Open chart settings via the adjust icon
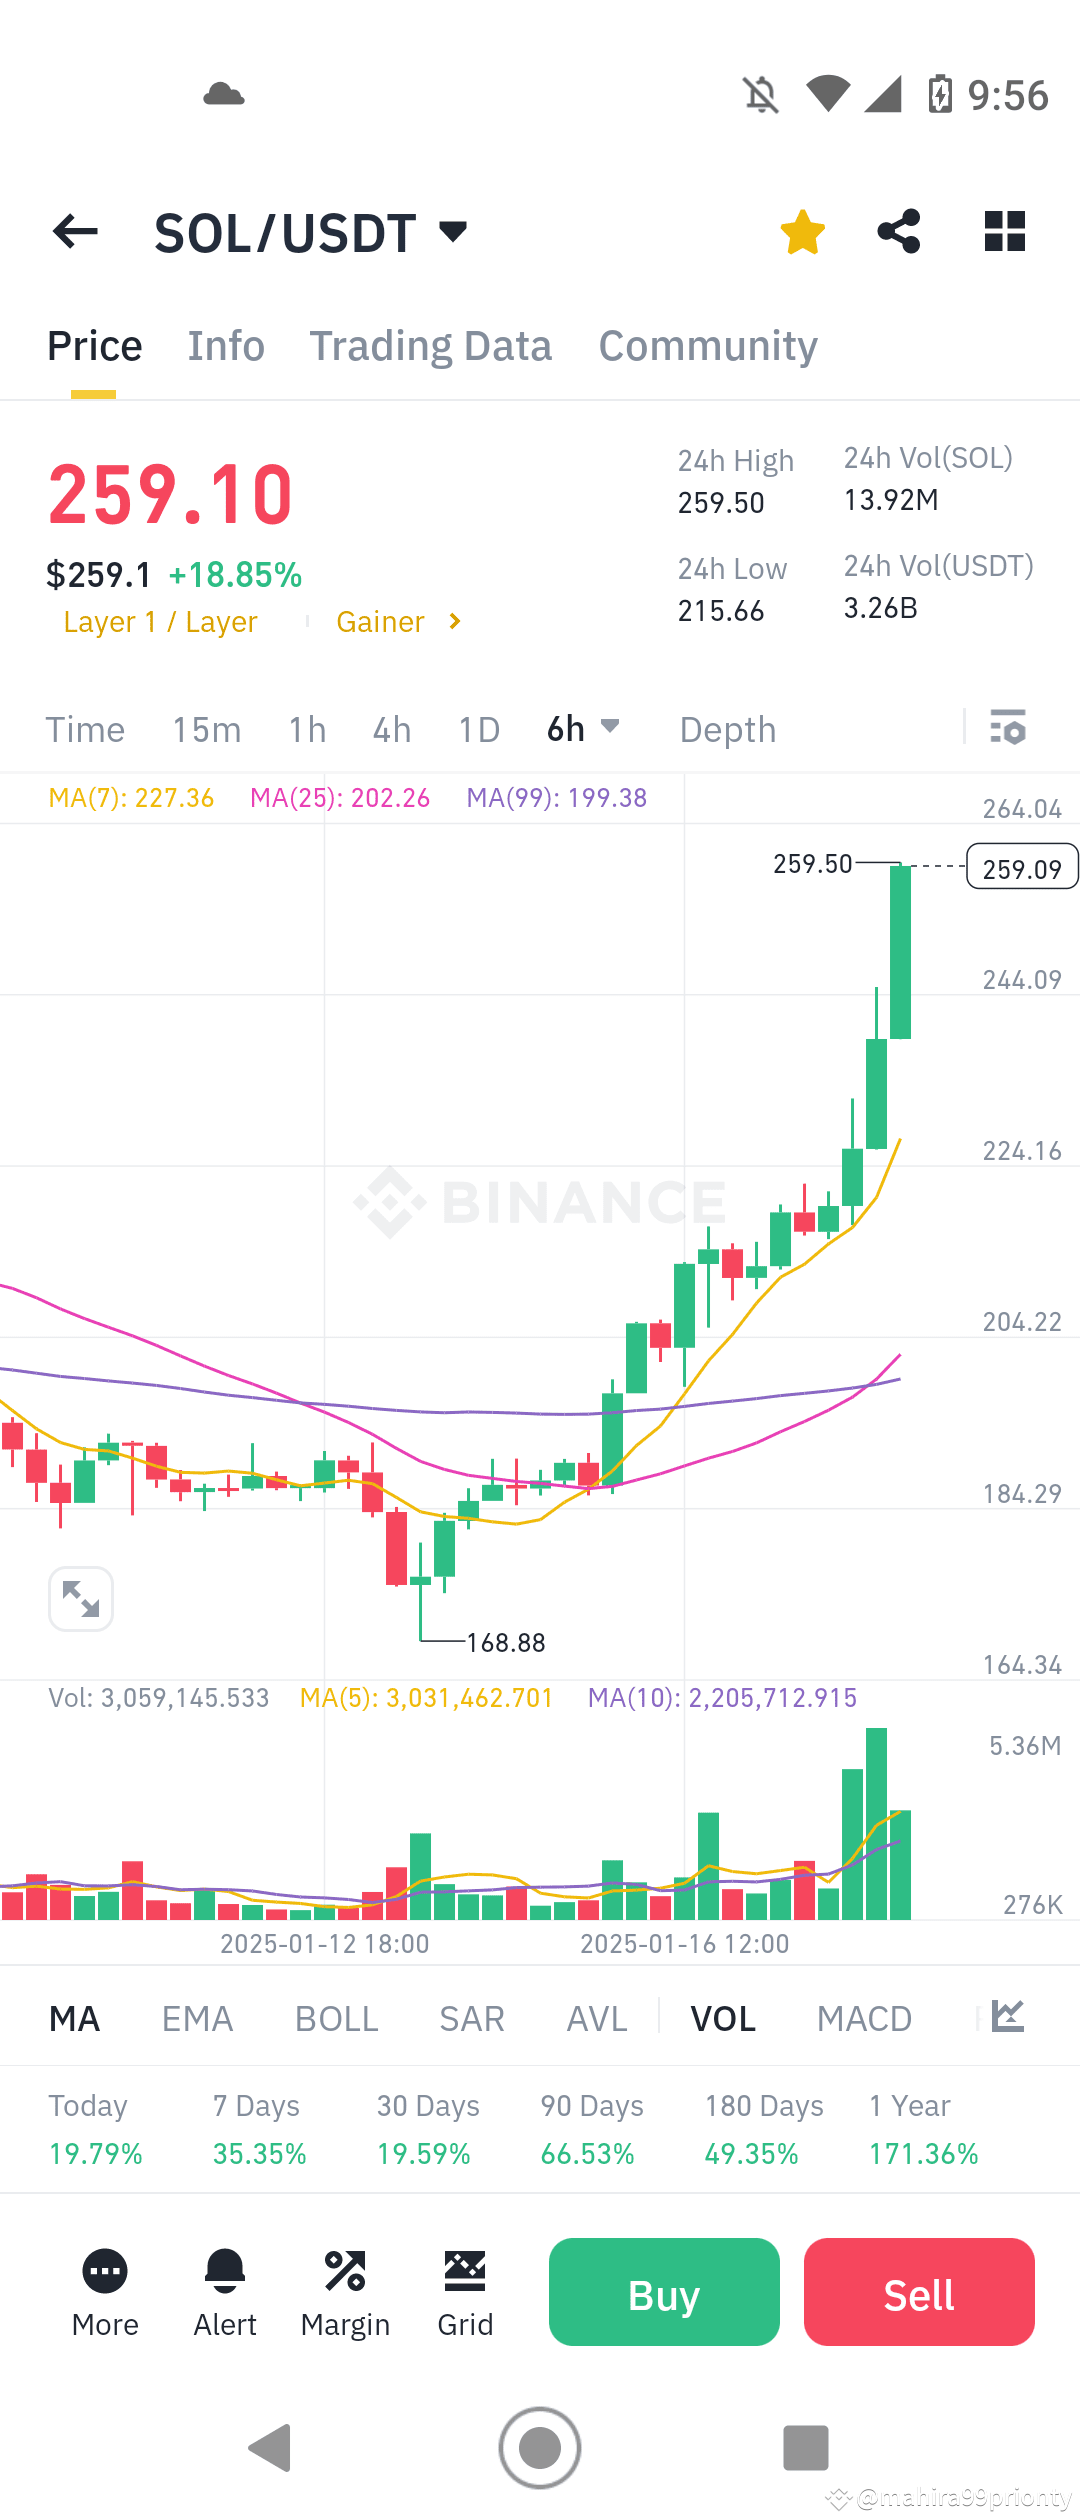1080x2520 pixels. [1008, 729]
